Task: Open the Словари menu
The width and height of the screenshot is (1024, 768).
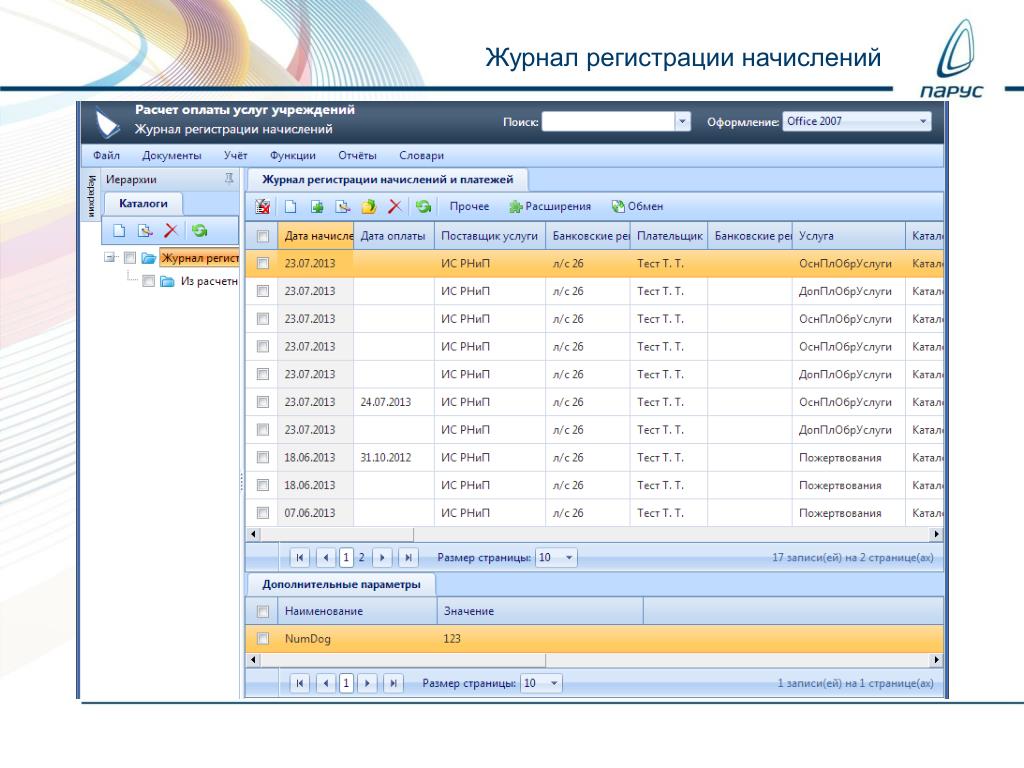Action: [421, 155]
